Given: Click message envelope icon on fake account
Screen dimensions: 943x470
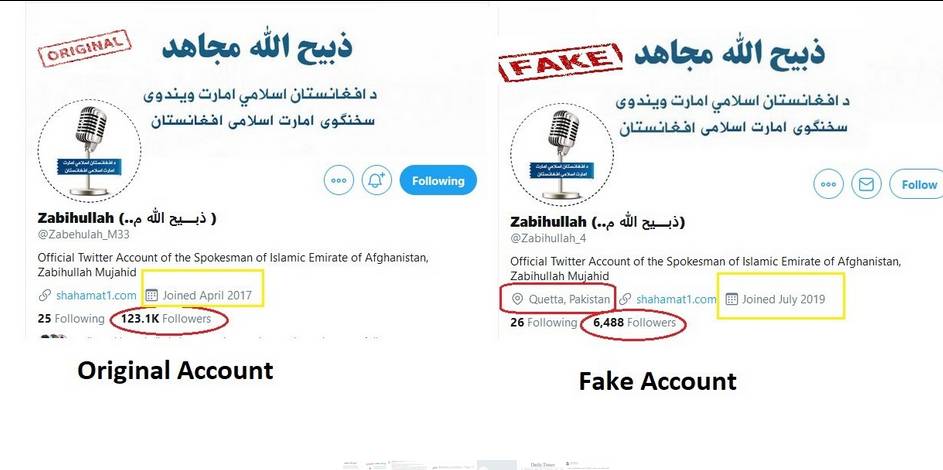Looking at the screenshot, I should pos(866,185).
